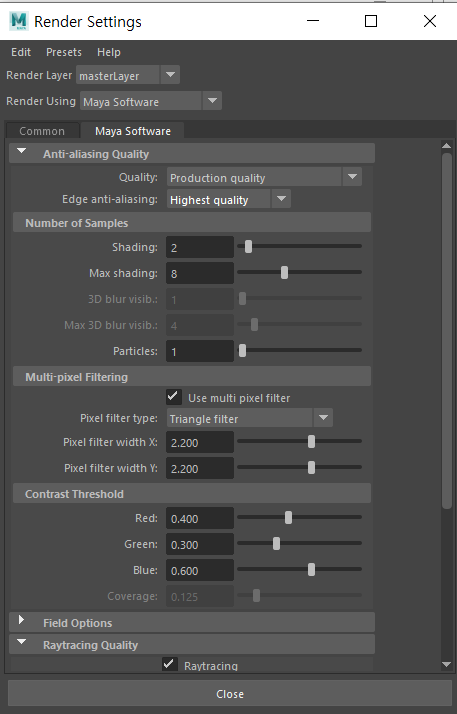Click the Particles samples input field
The width and height of the screenshot is (457, 714).
[200, 351]
